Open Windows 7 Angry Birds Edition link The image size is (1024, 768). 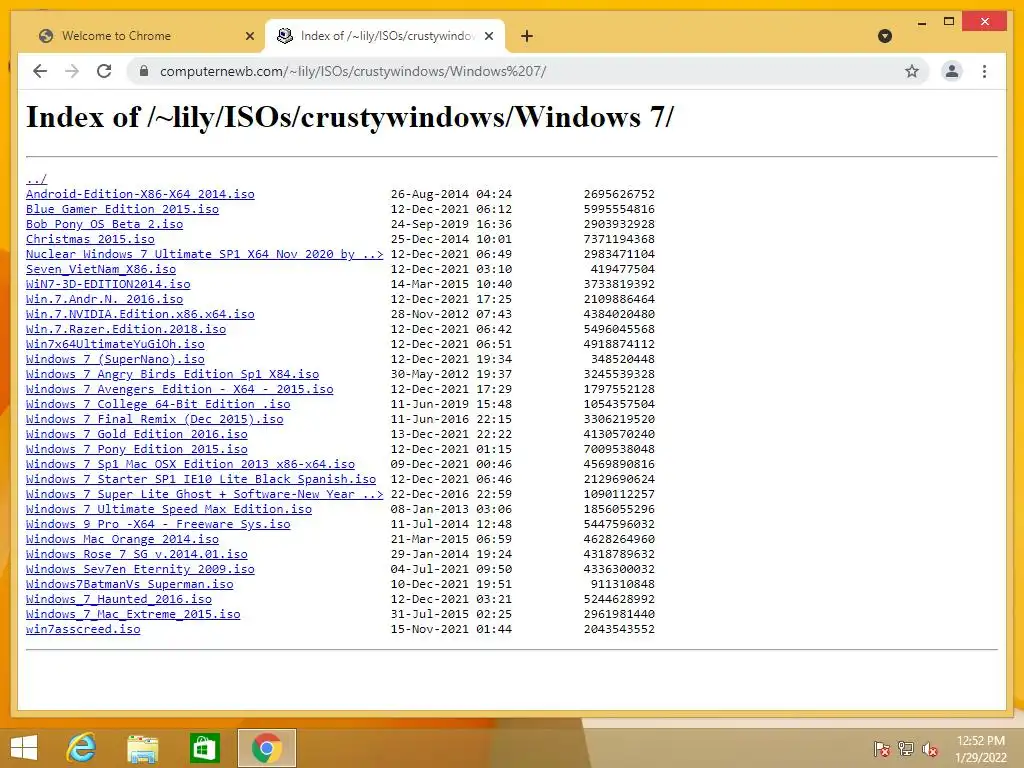coord(172,374)
